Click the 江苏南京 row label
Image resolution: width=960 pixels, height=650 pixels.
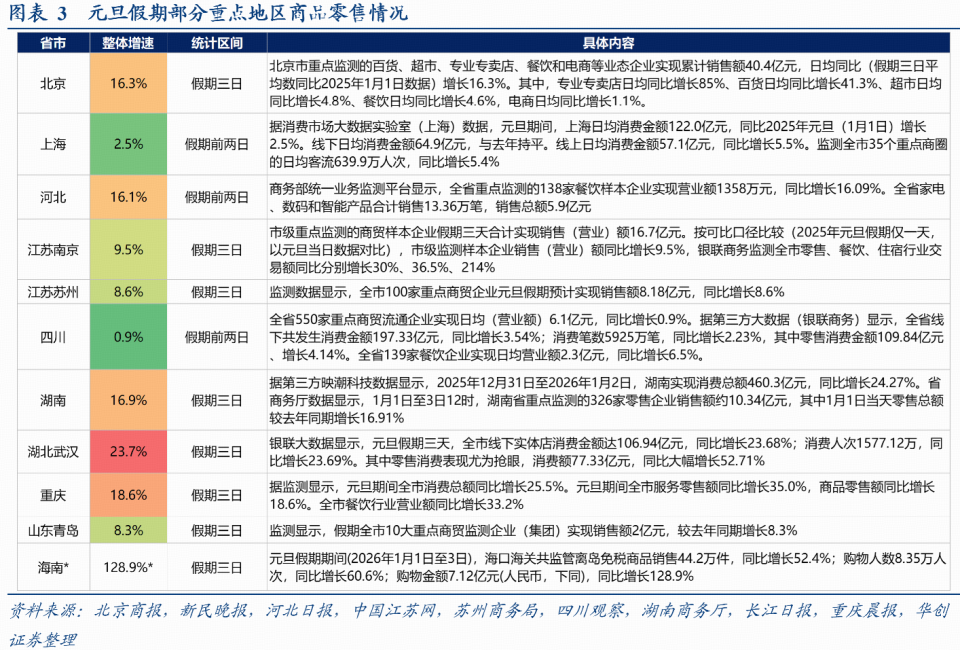(x=52, y=252)
